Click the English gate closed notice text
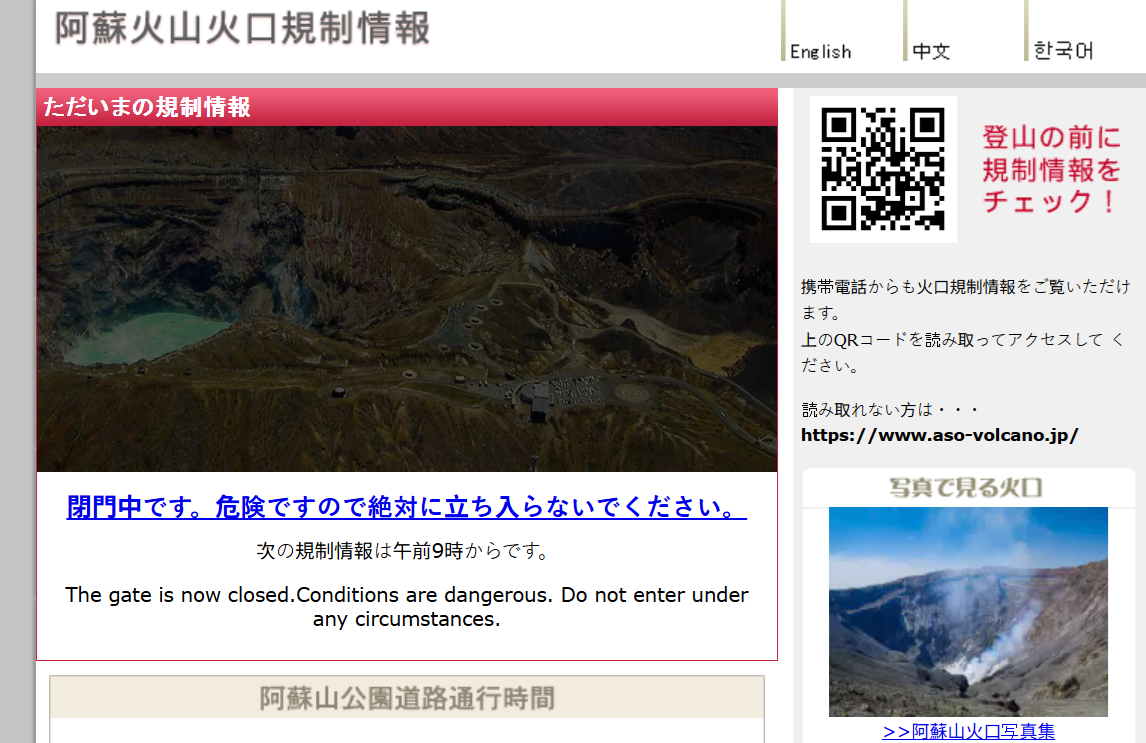Screen dimensions: 1146x743 pyautogui.click(x=406, y=607)
